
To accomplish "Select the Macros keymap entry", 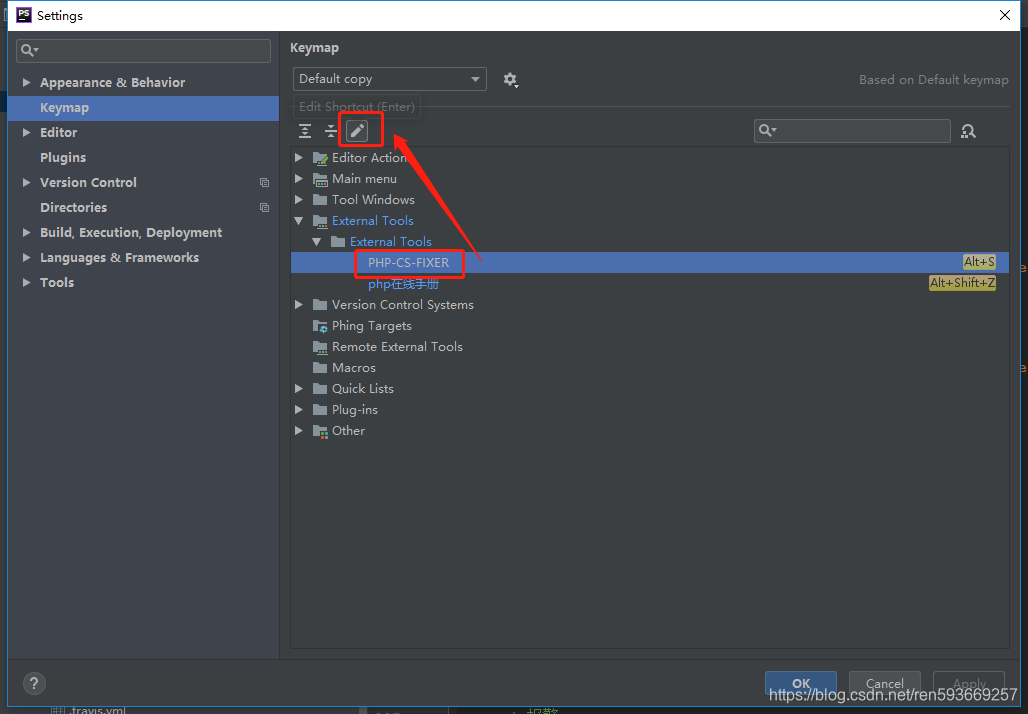I will coord(354,368).
